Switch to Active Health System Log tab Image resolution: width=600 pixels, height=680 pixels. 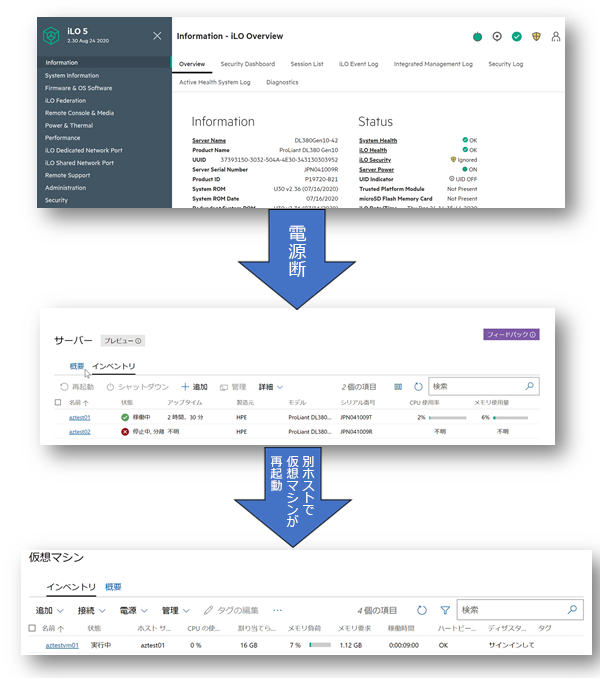coord(215,82)
